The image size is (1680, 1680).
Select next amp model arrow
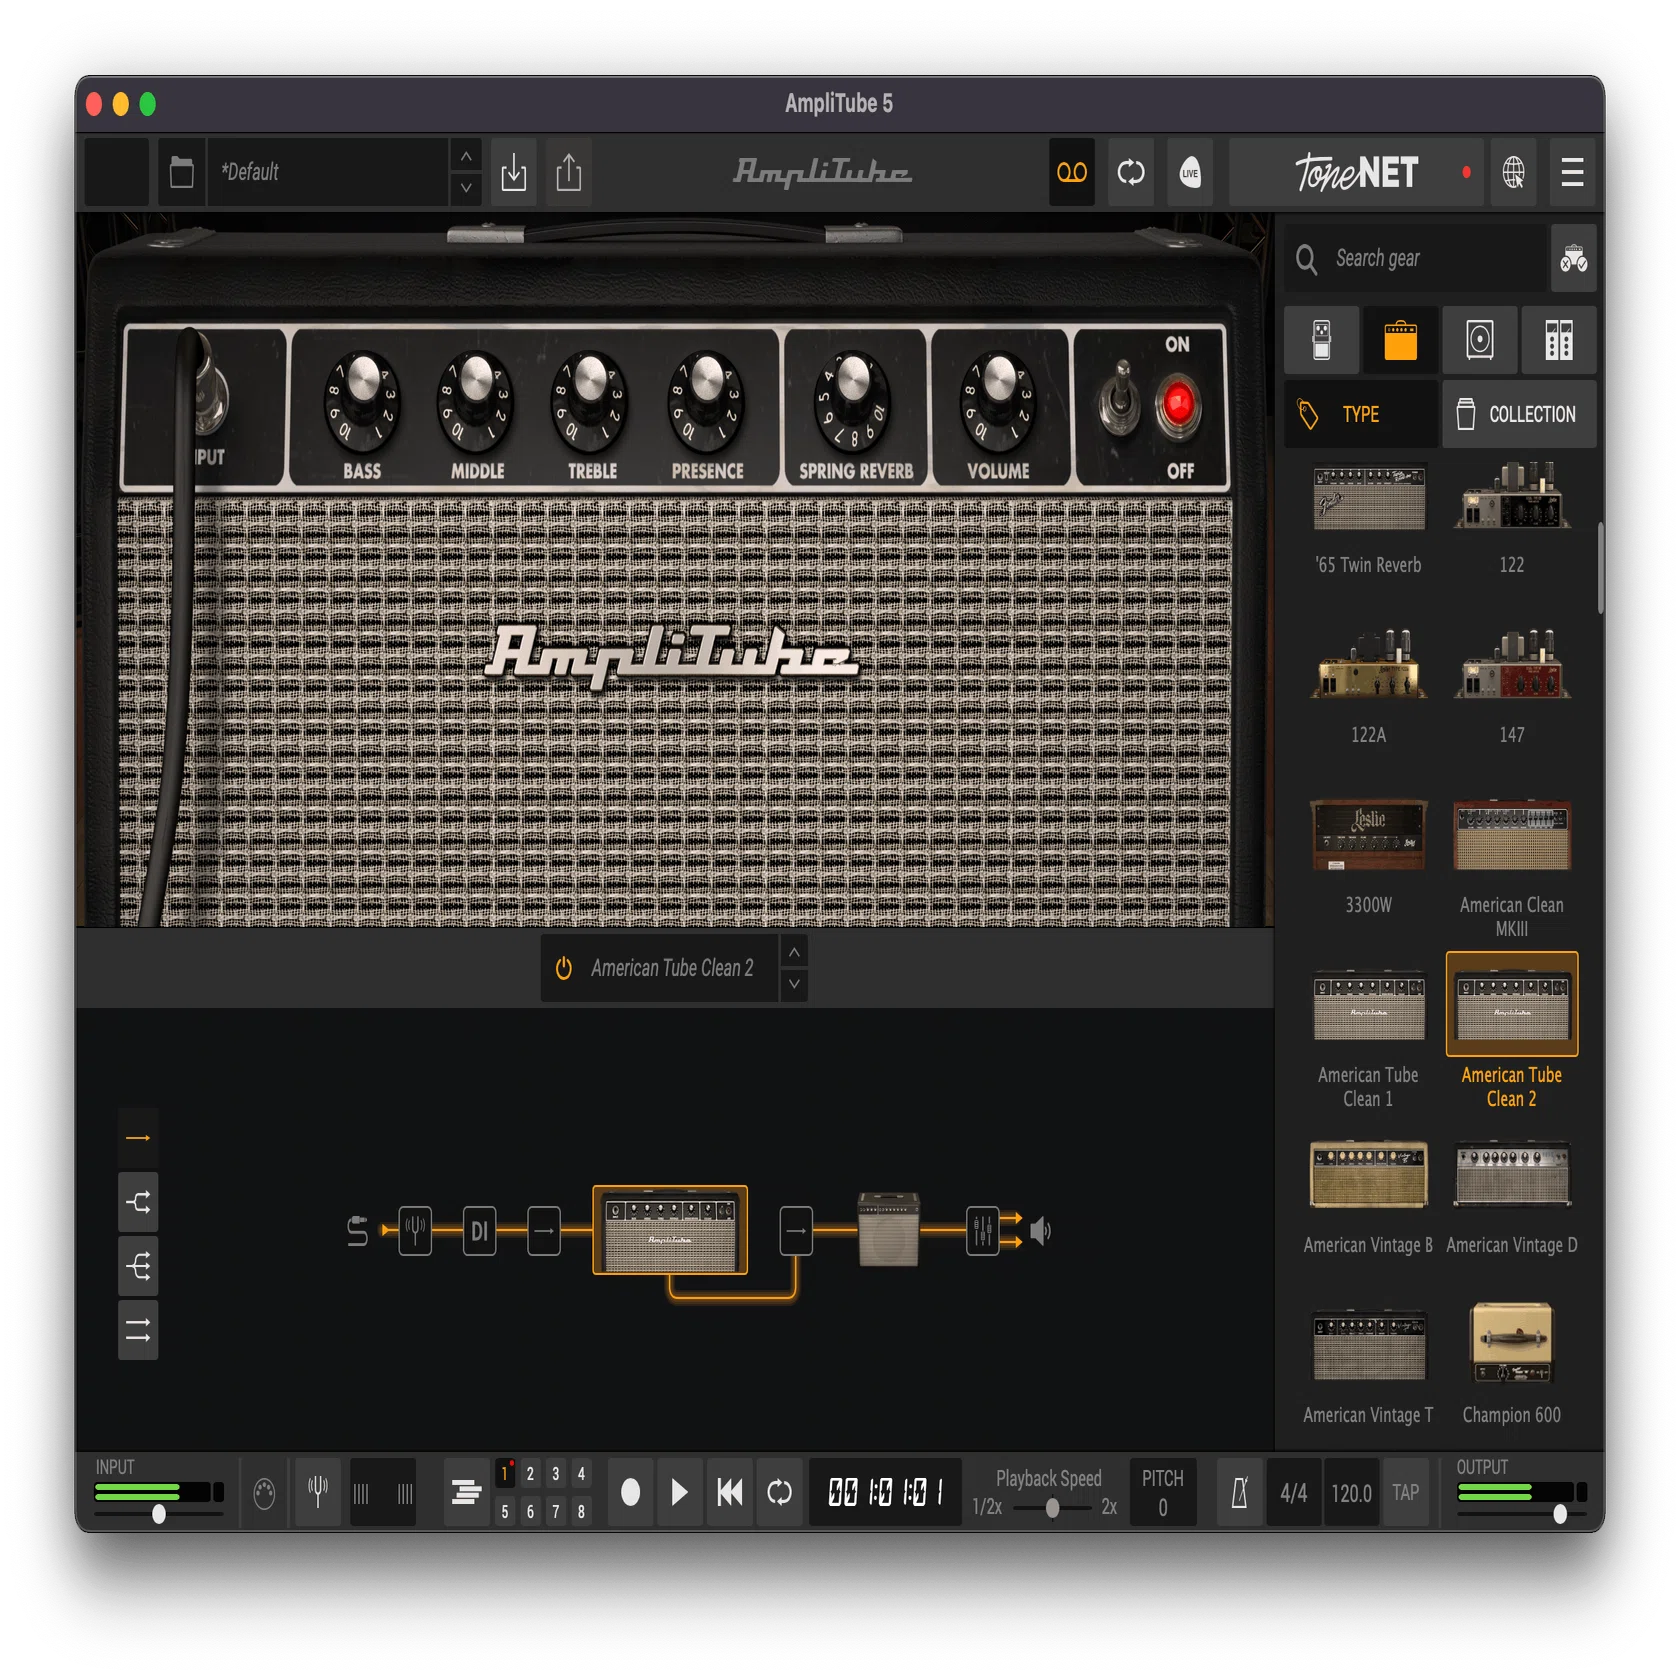[794, 984]
